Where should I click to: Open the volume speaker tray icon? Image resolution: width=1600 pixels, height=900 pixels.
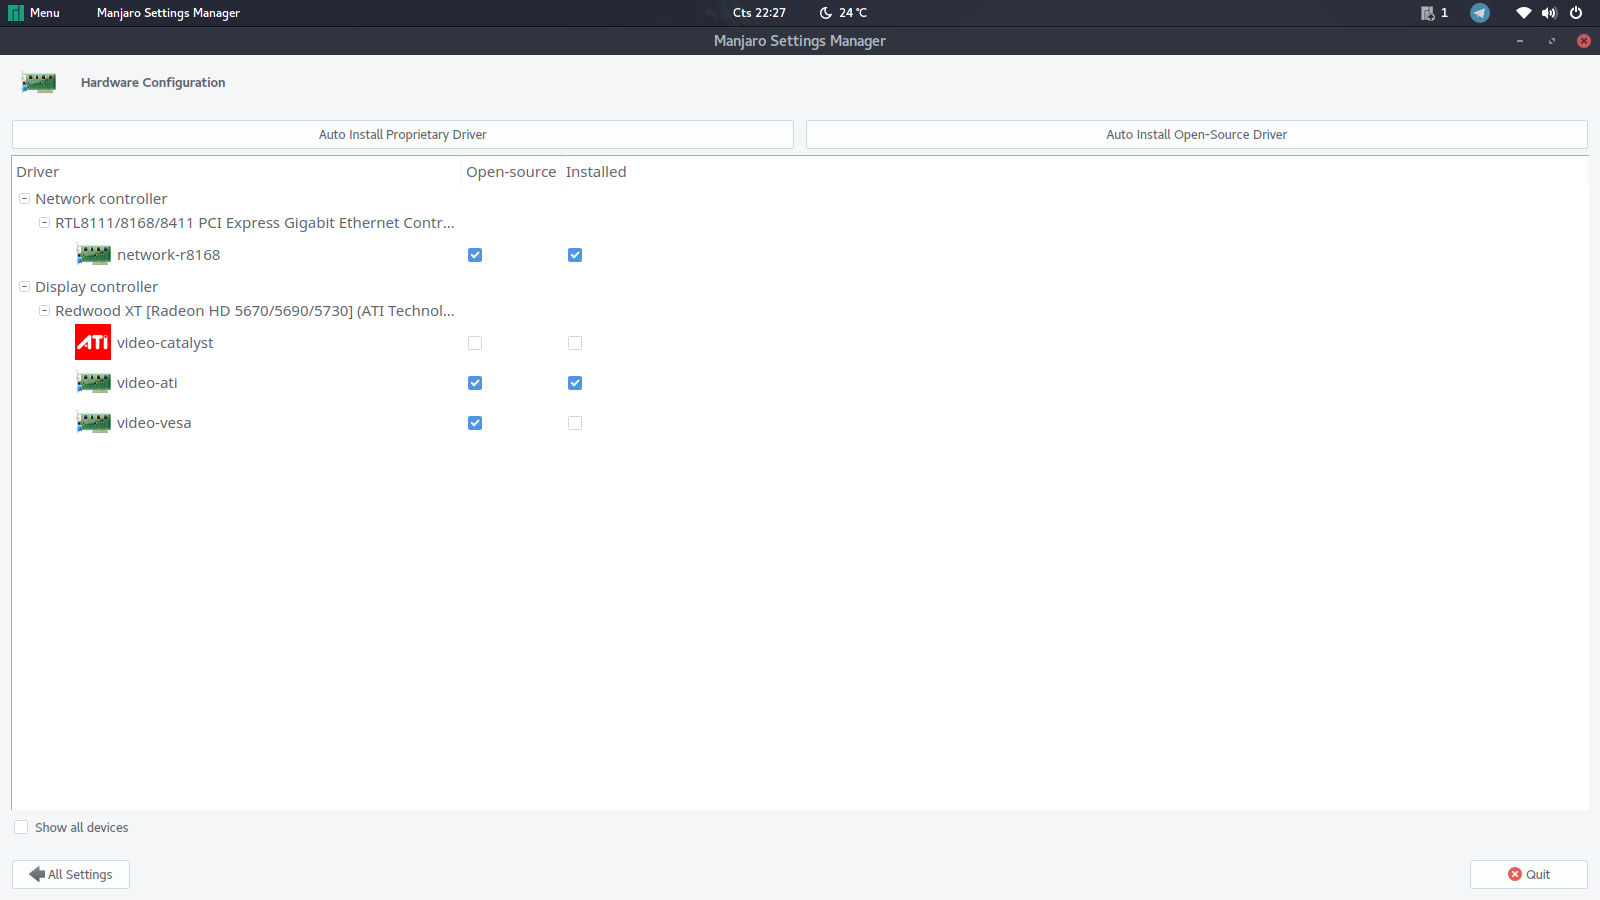(x=1549, y=13)
